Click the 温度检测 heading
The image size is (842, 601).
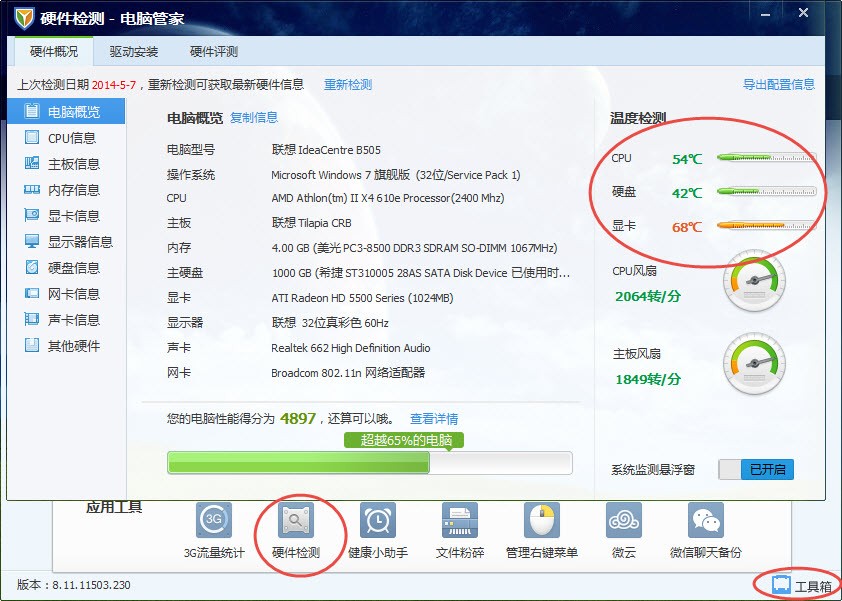click(638, 118)
